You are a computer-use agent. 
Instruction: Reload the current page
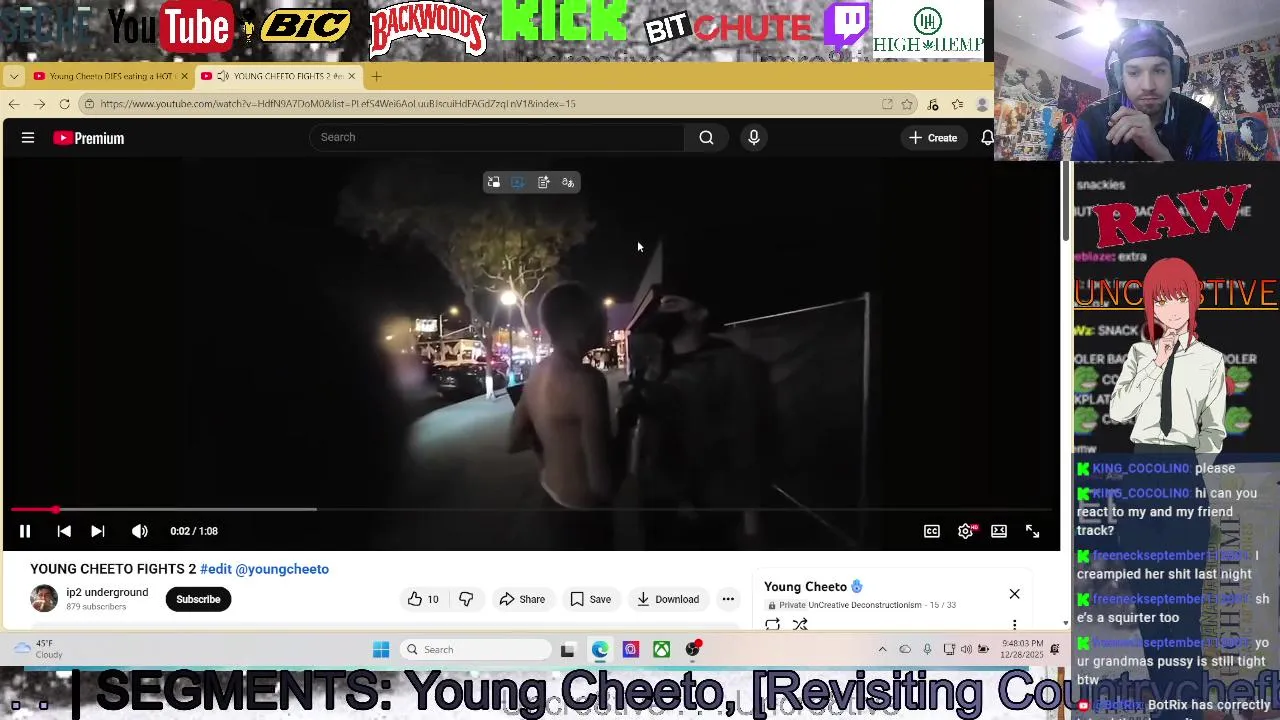click(64, 104)
